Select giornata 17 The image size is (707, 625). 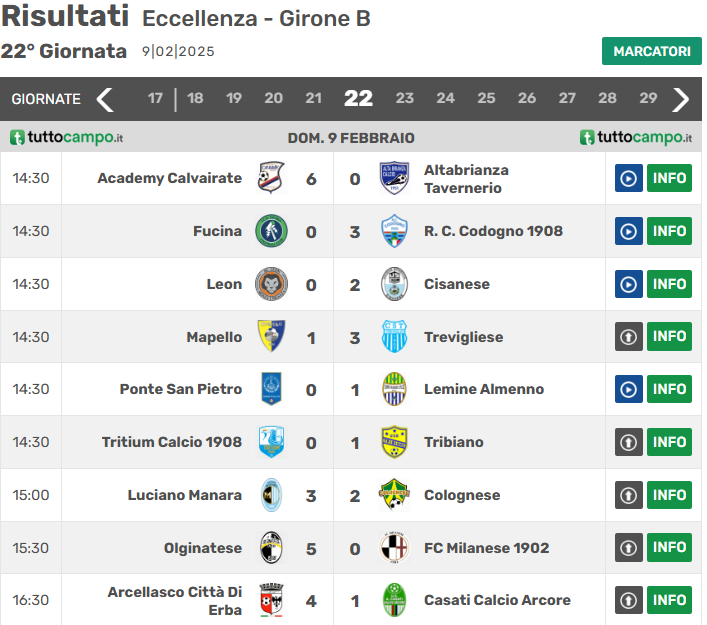tap(155, 99)
